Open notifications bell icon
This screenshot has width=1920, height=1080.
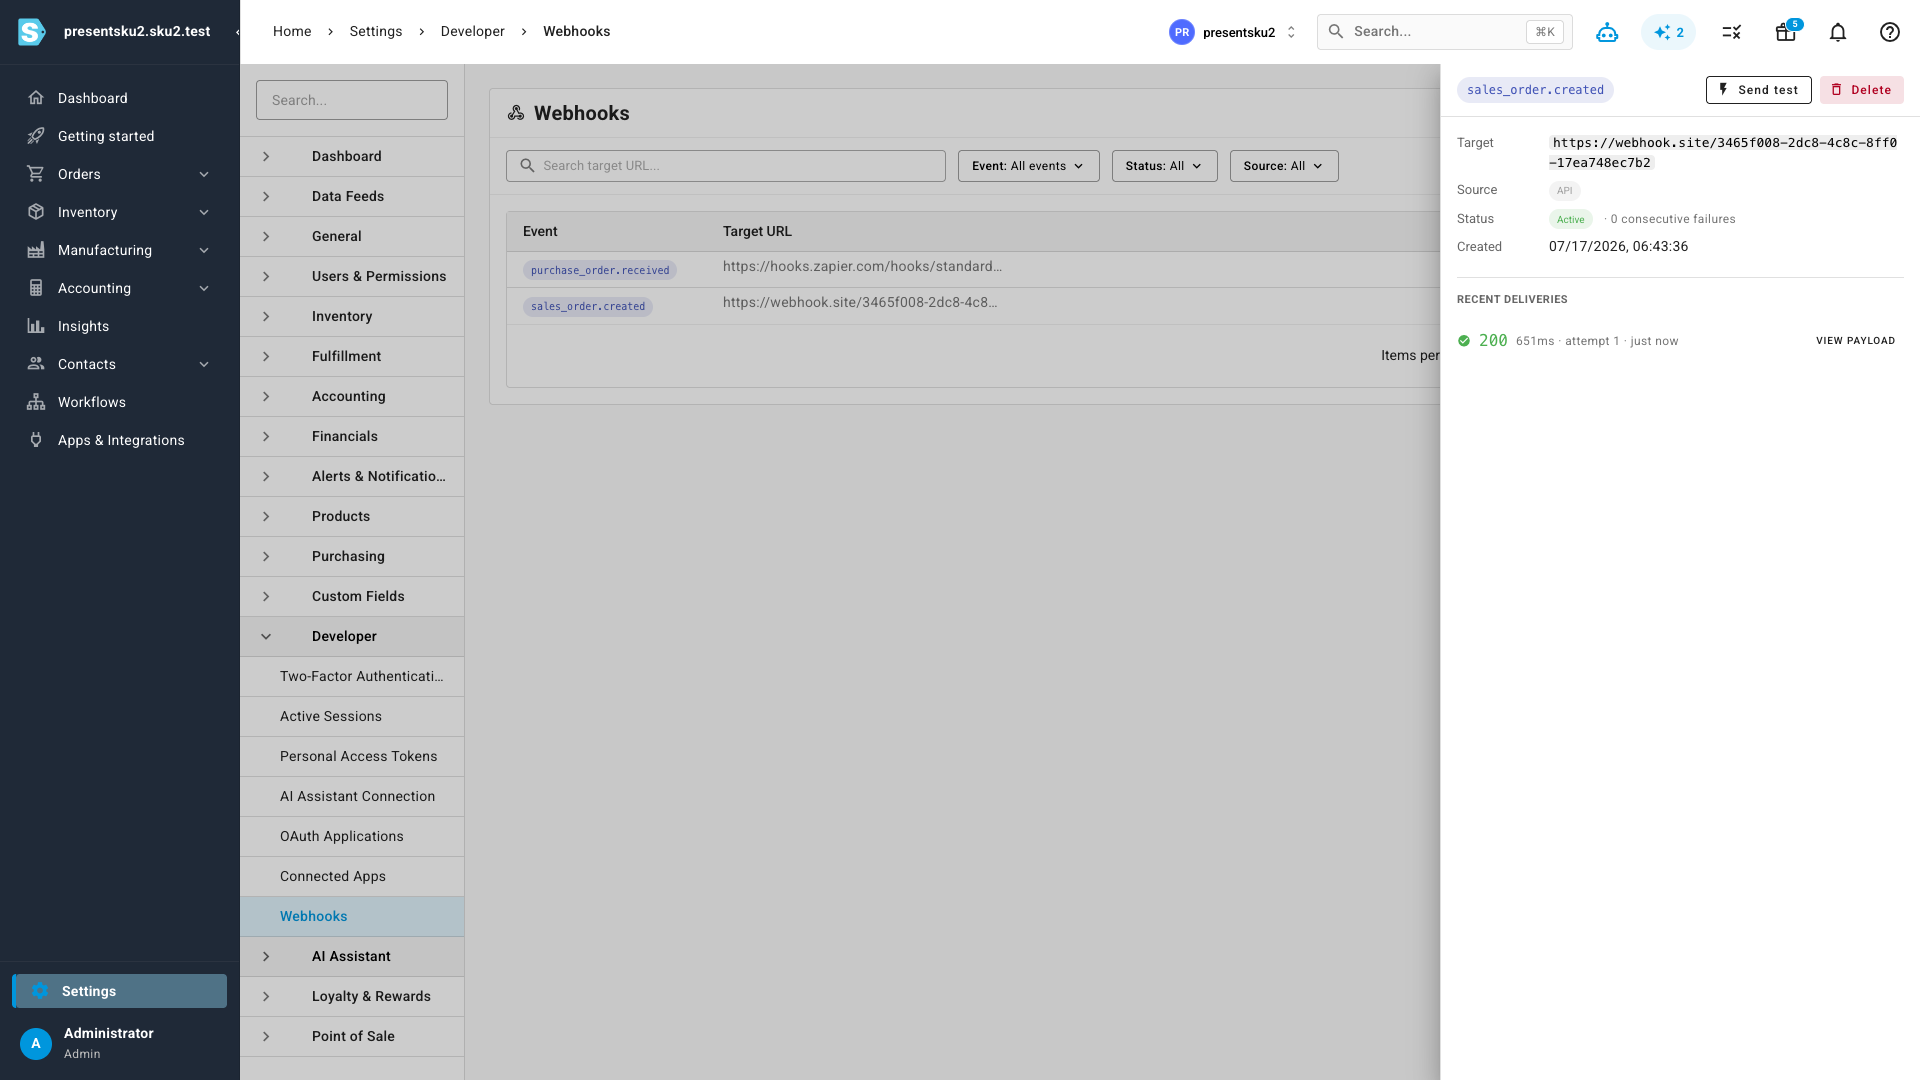coord(1838,32)
